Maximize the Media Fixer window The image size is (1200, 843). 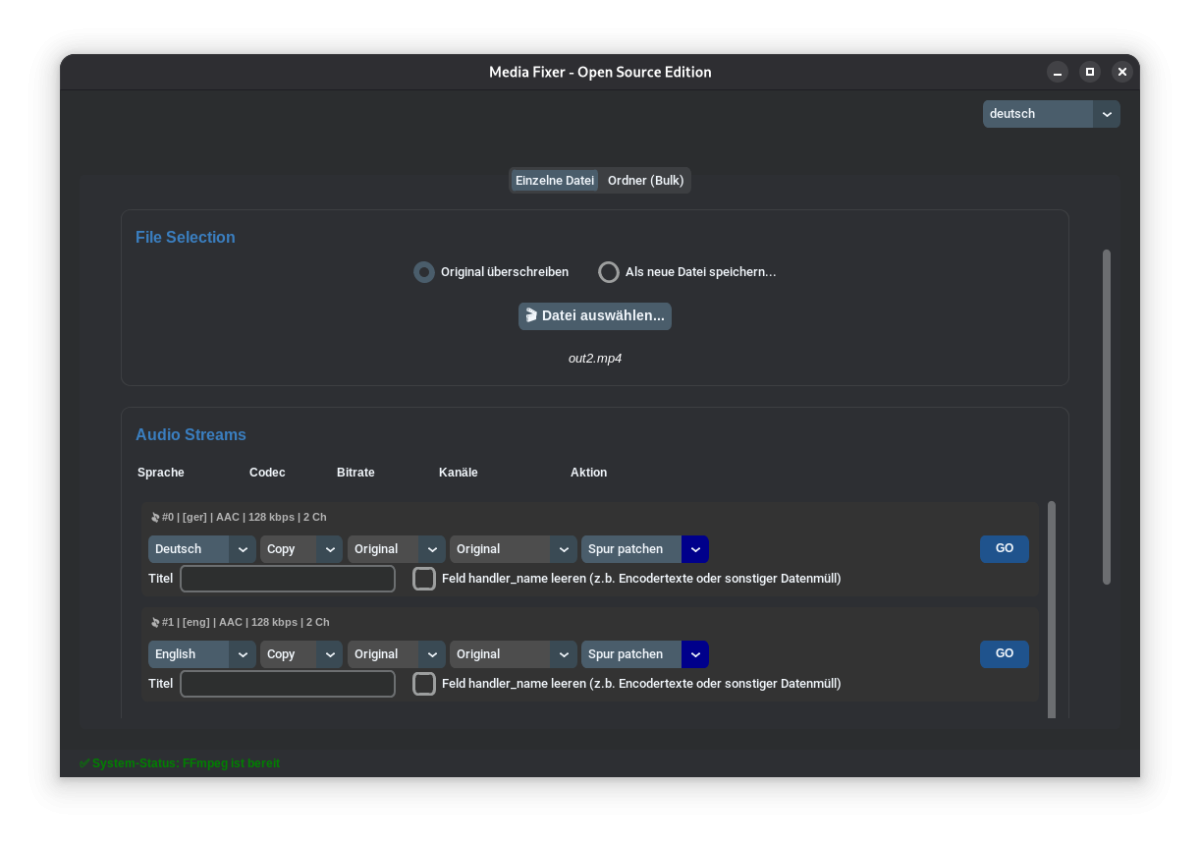coord(1090,72)
